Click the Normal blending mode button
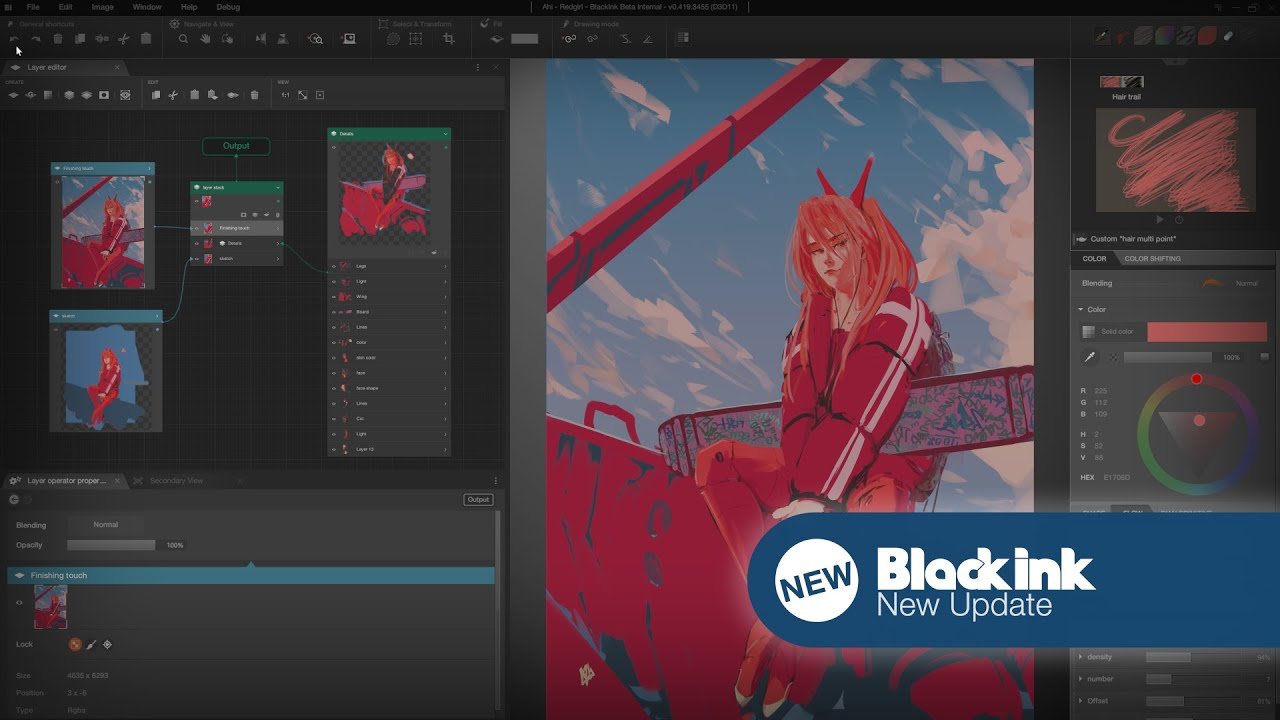This screenshot has width=1280, height=720. [x=105, y=525]
